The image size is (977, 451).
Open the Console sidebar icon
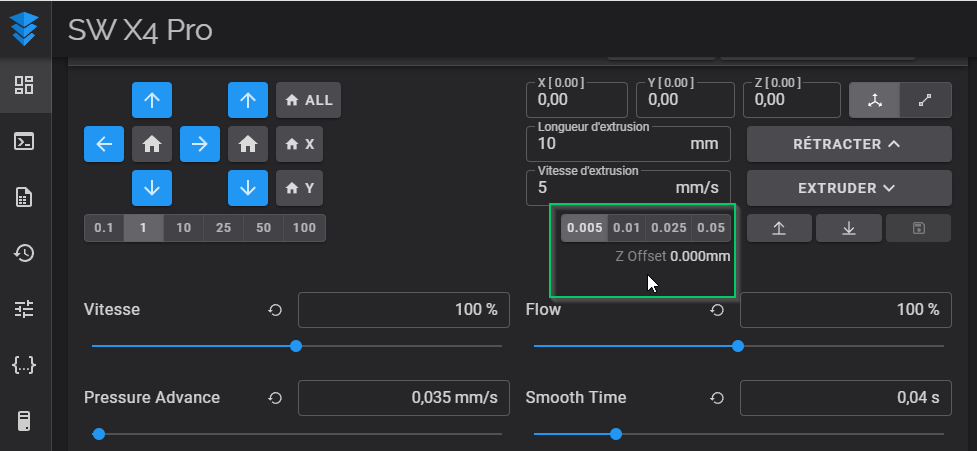24,141
